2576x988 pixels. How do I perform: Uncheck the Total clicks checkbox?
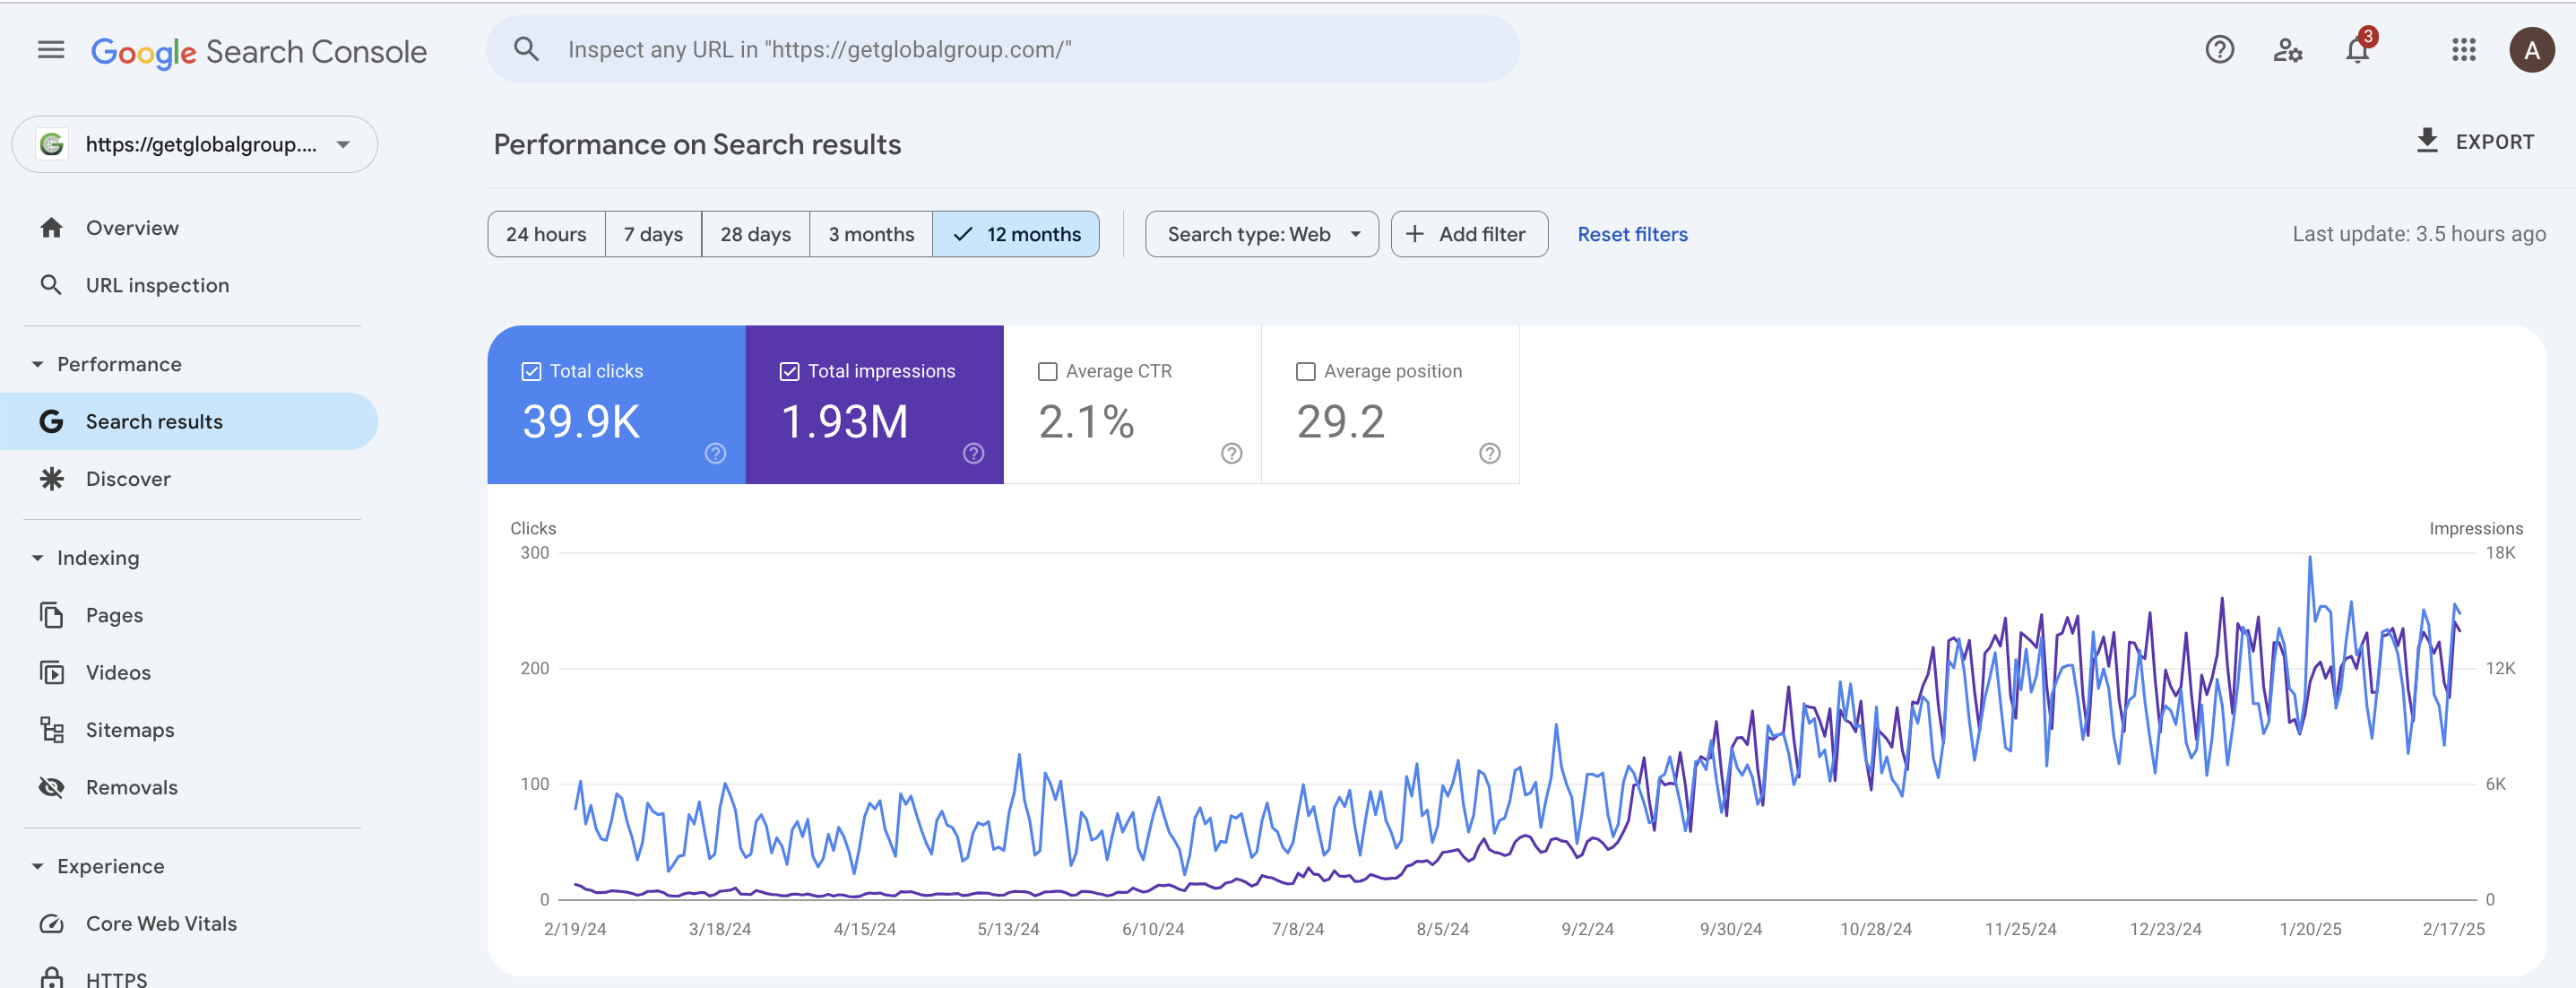[531, 371]
